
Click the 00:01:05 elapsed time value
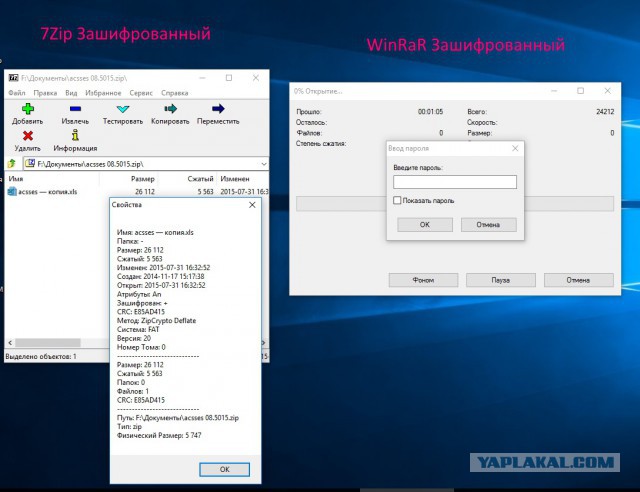(430, 111)
